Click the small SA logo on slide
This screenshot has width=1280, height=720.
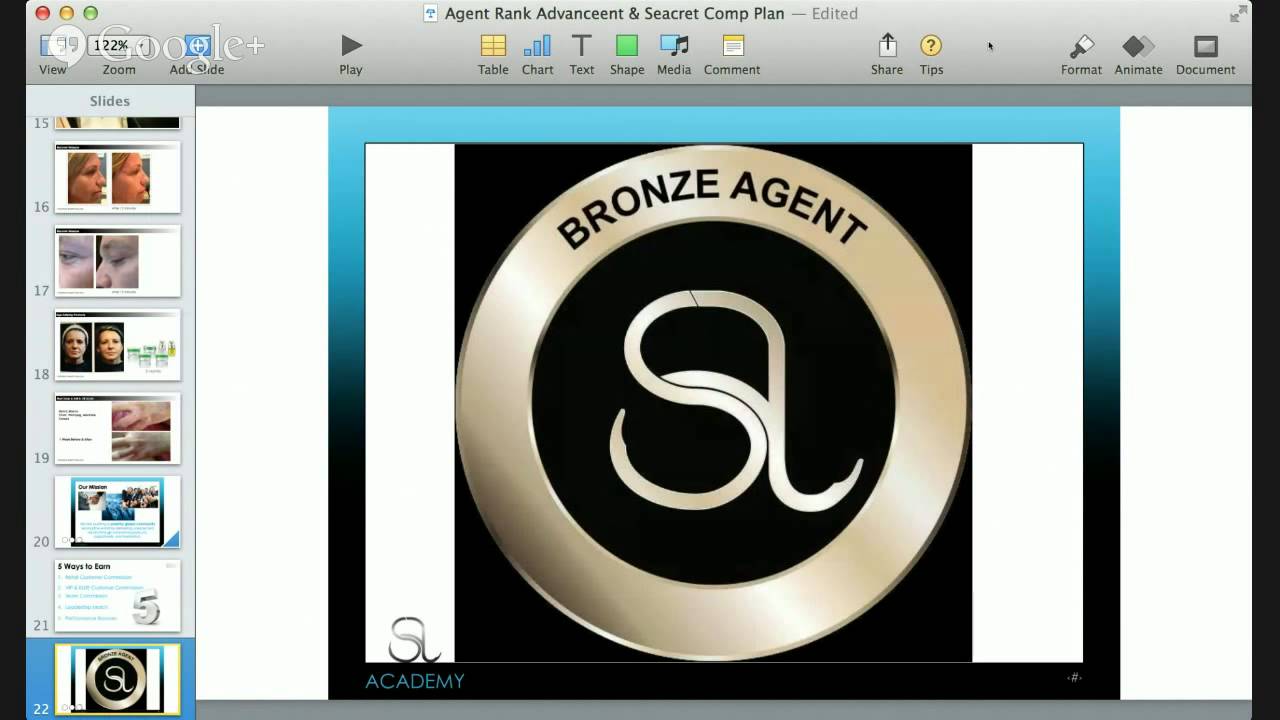414,639
